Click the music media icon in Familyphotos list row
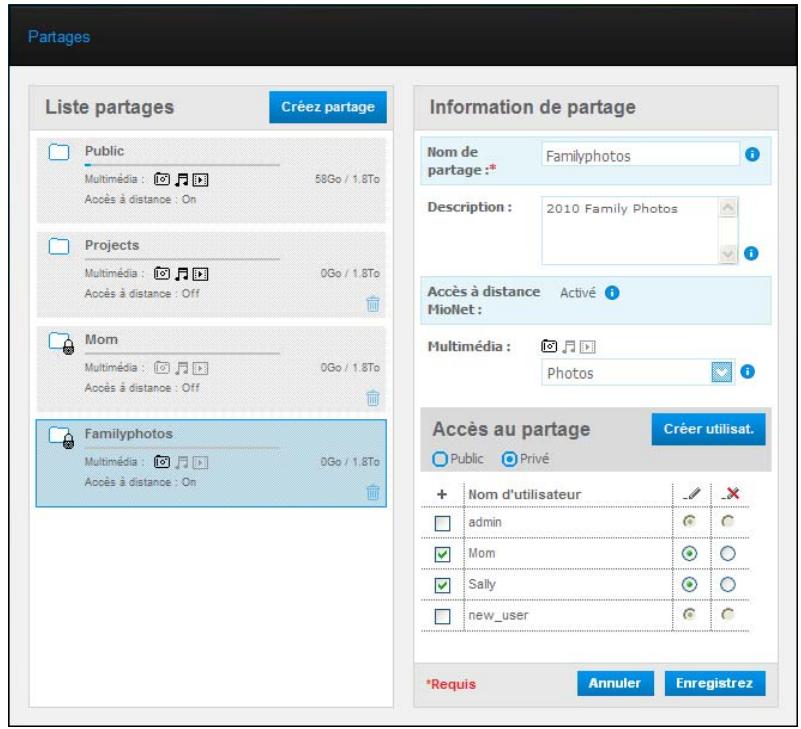Screen dimensions: 801x729 point(181,462)
